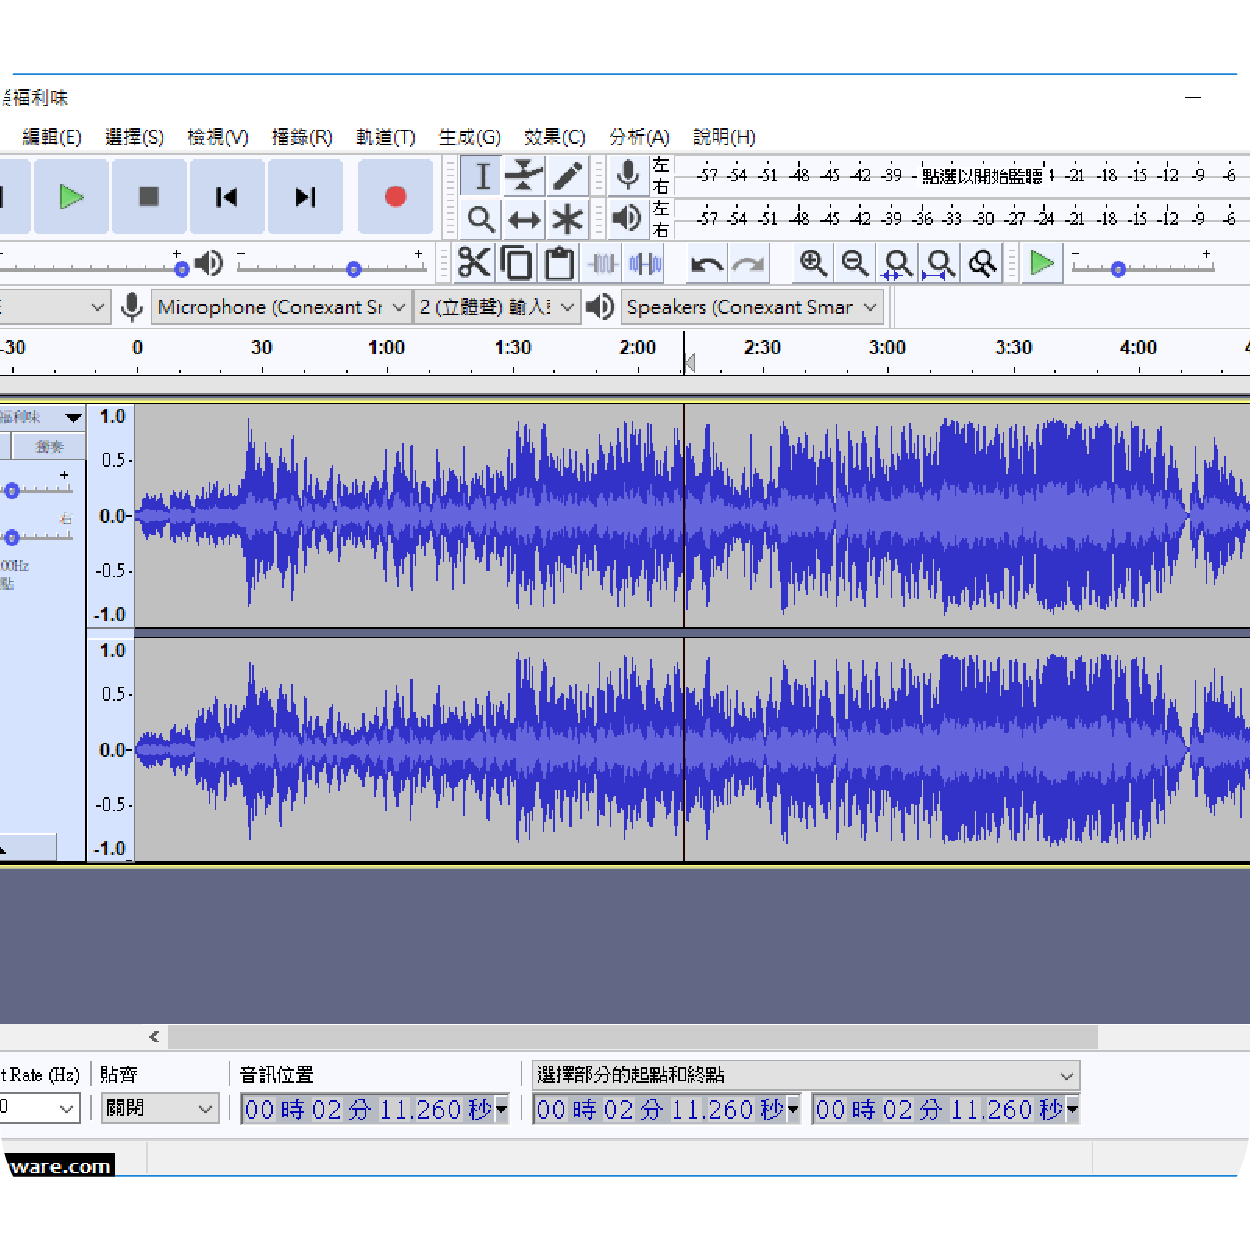1250x1250 pixels.
Task: Activate the Multi-tool asterisk icon
Action: tap(567, 218)
